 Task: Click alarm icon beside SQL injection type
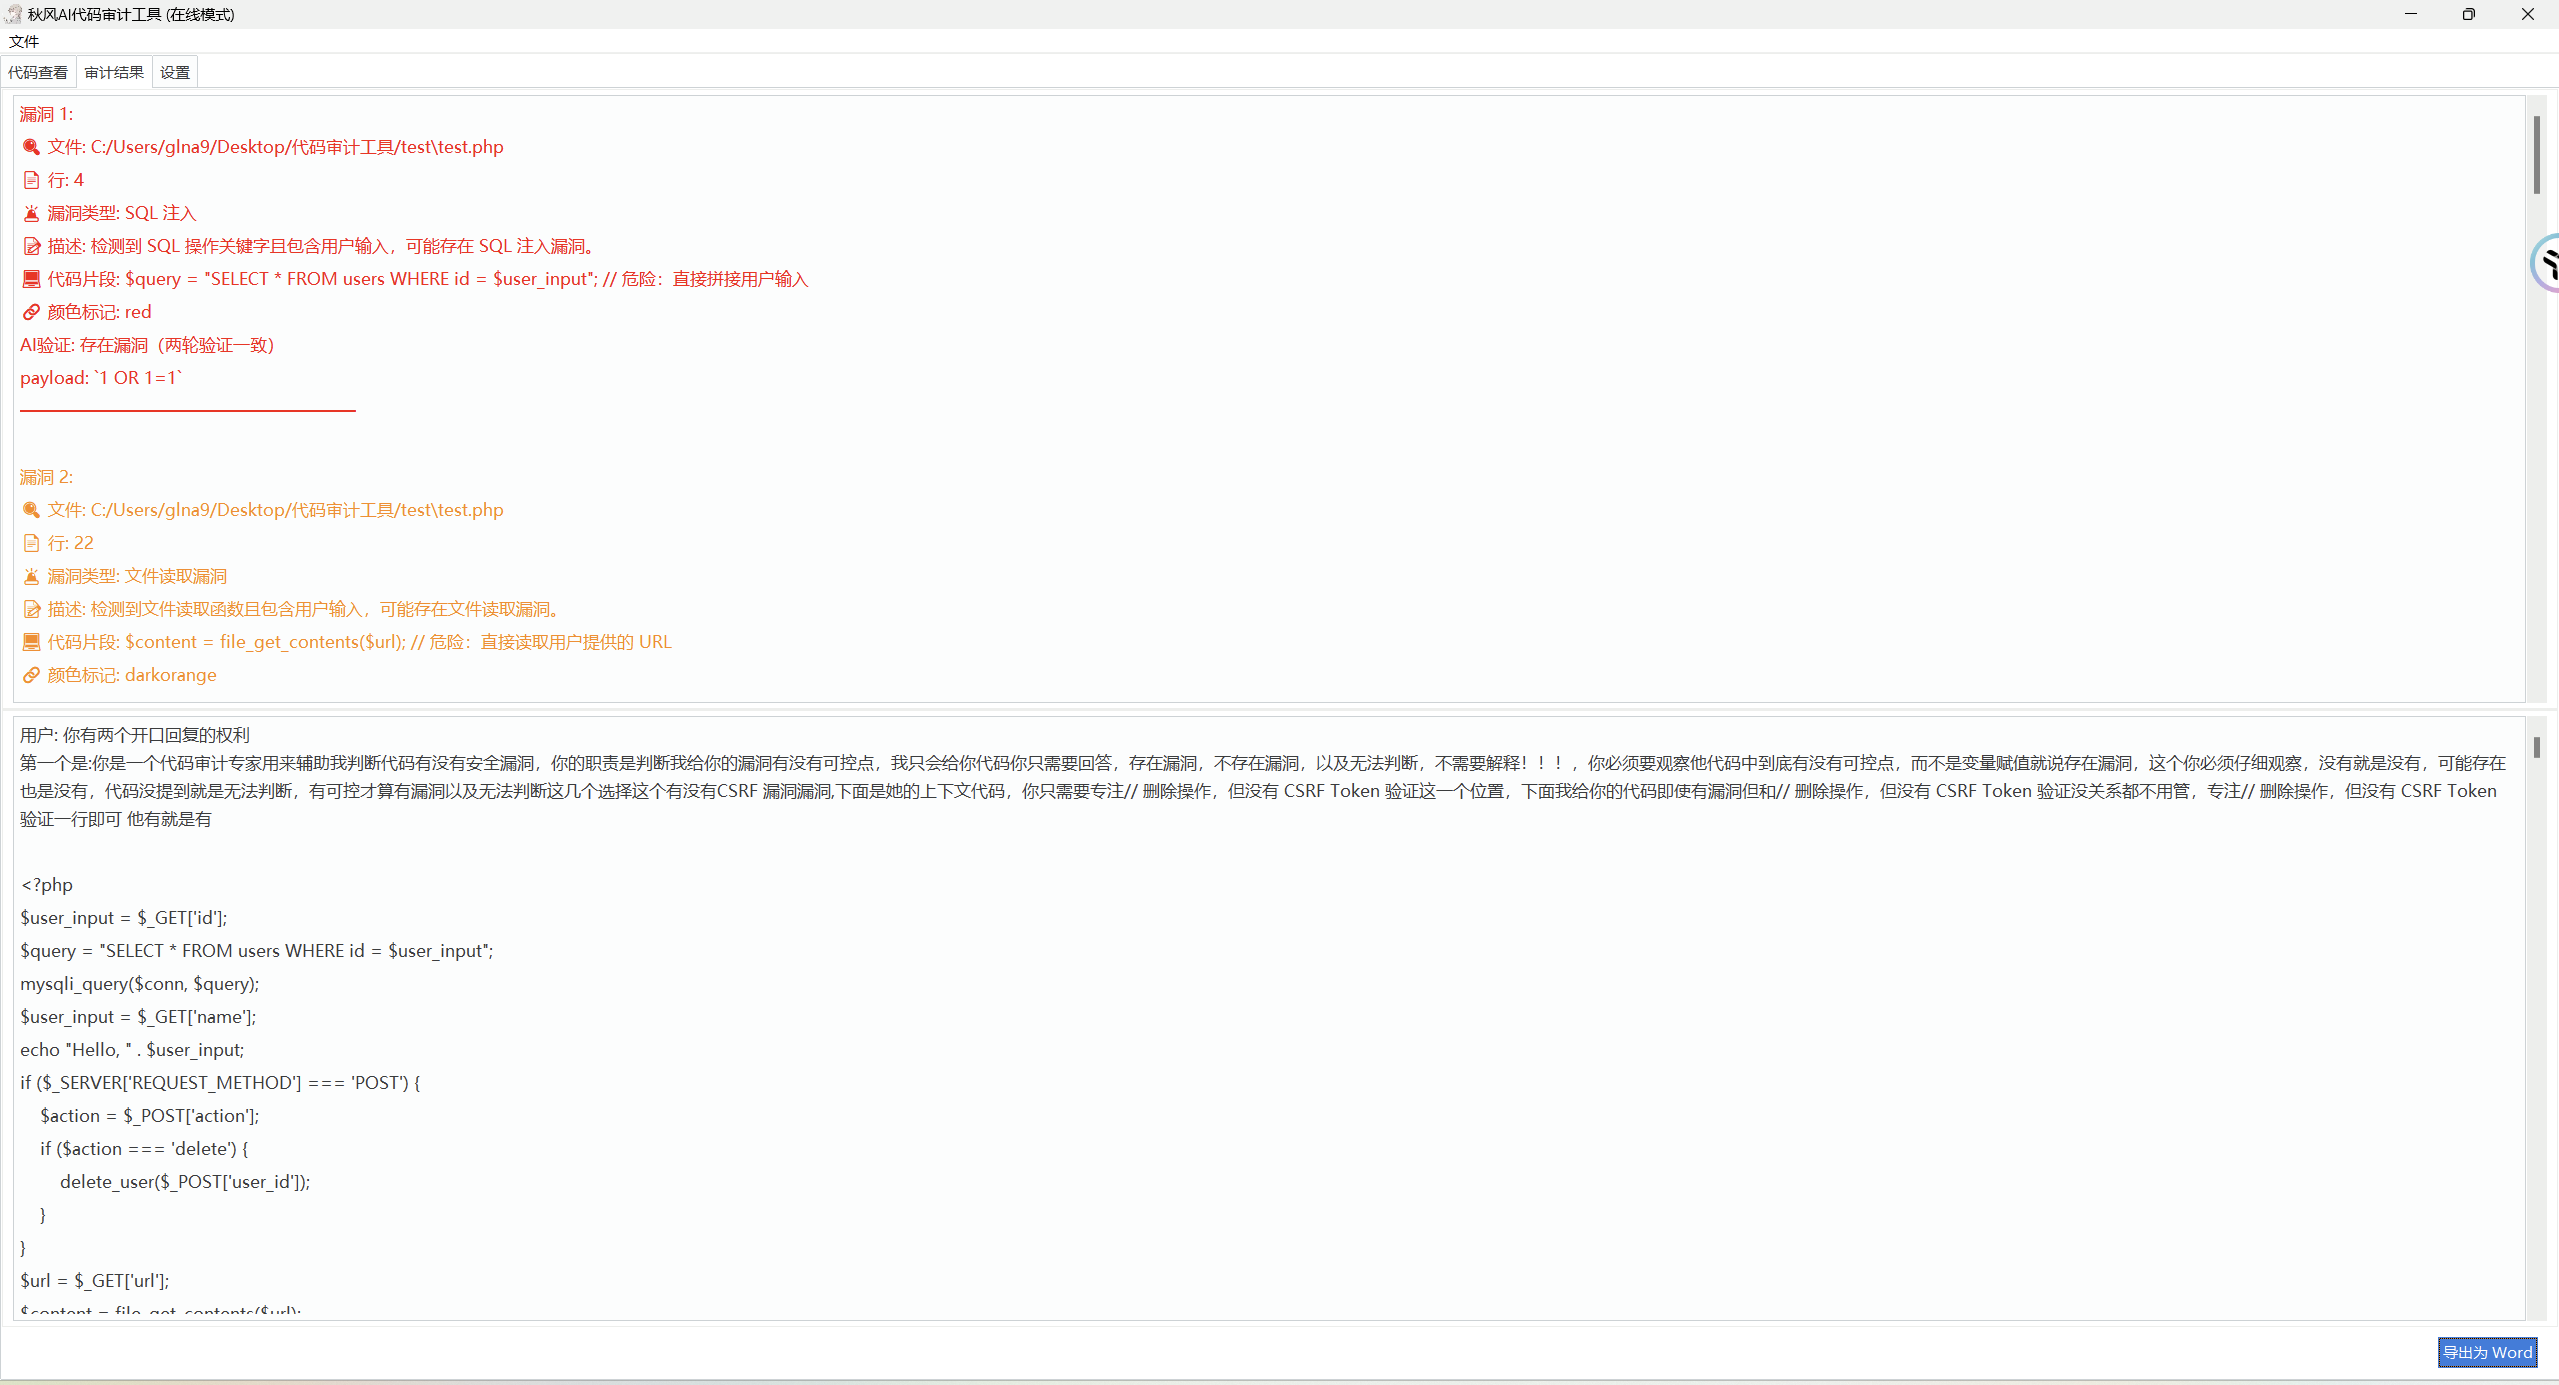[x=31, y=213]
